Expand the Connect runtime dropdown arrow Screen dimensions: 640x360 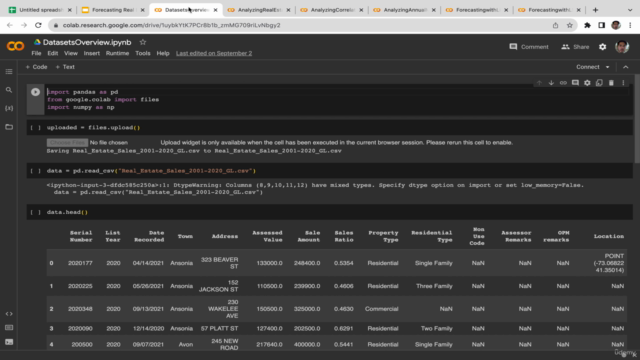(607, 67)
